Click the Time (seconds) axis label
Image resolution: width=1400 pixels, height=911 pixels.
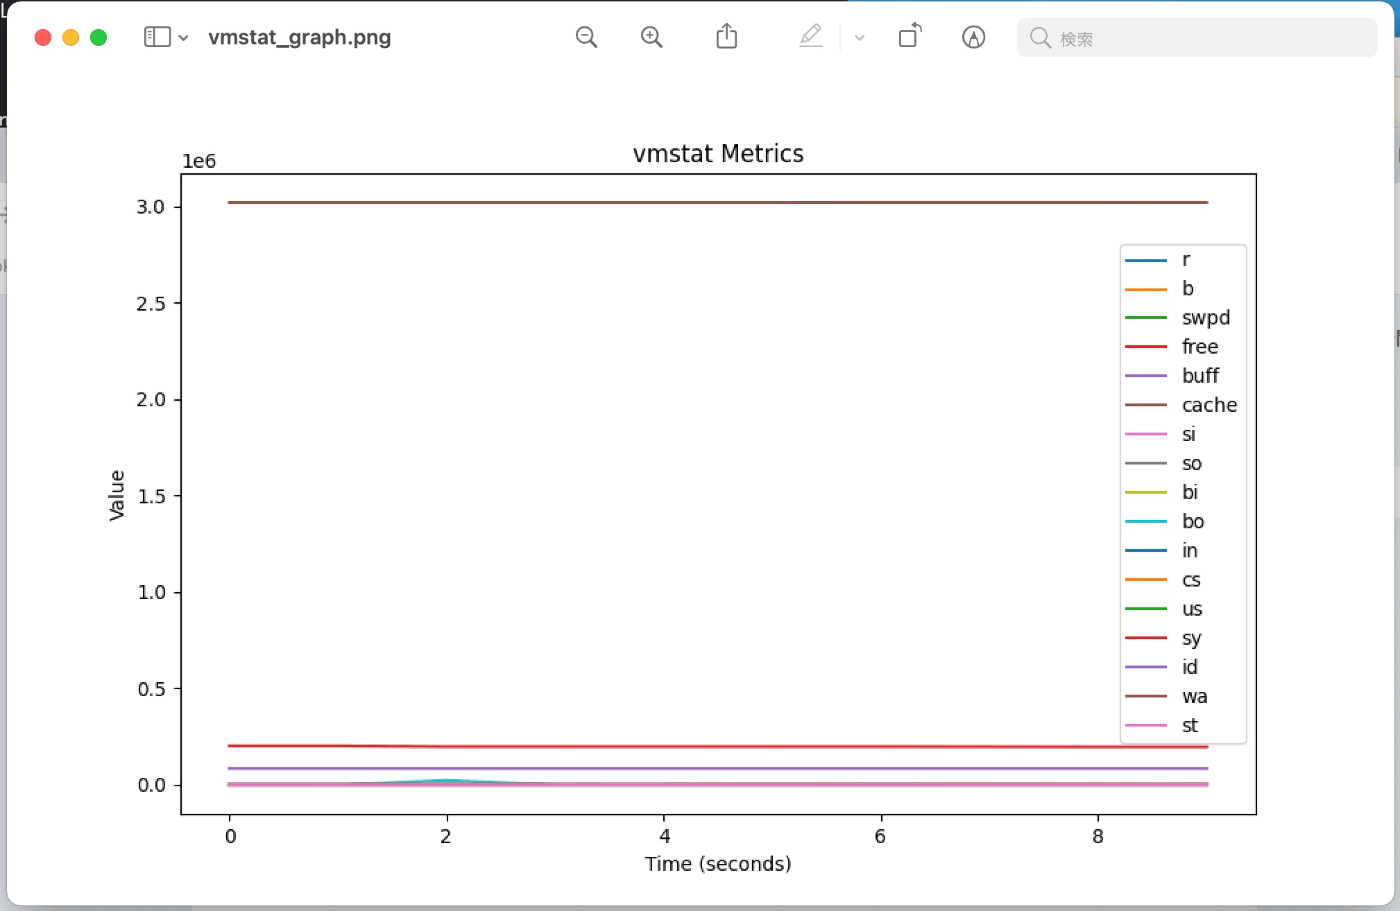(x=718, y=864)
